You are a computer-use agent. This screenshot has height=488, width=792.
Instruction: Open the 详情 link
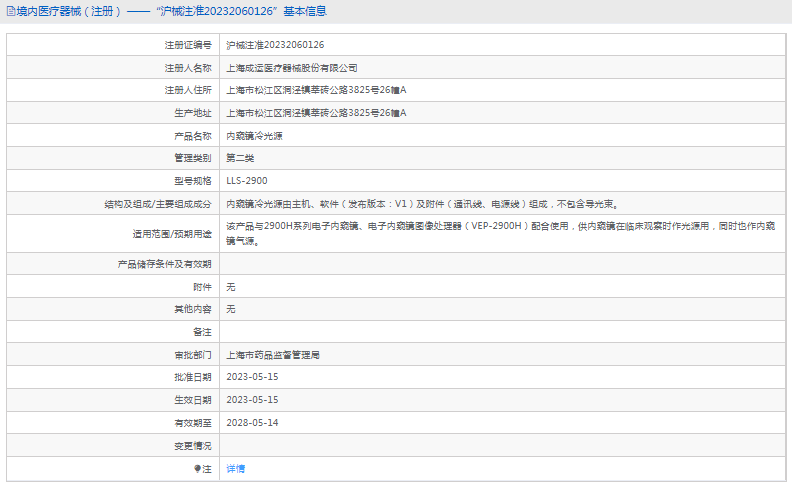(x=235, y=469)
